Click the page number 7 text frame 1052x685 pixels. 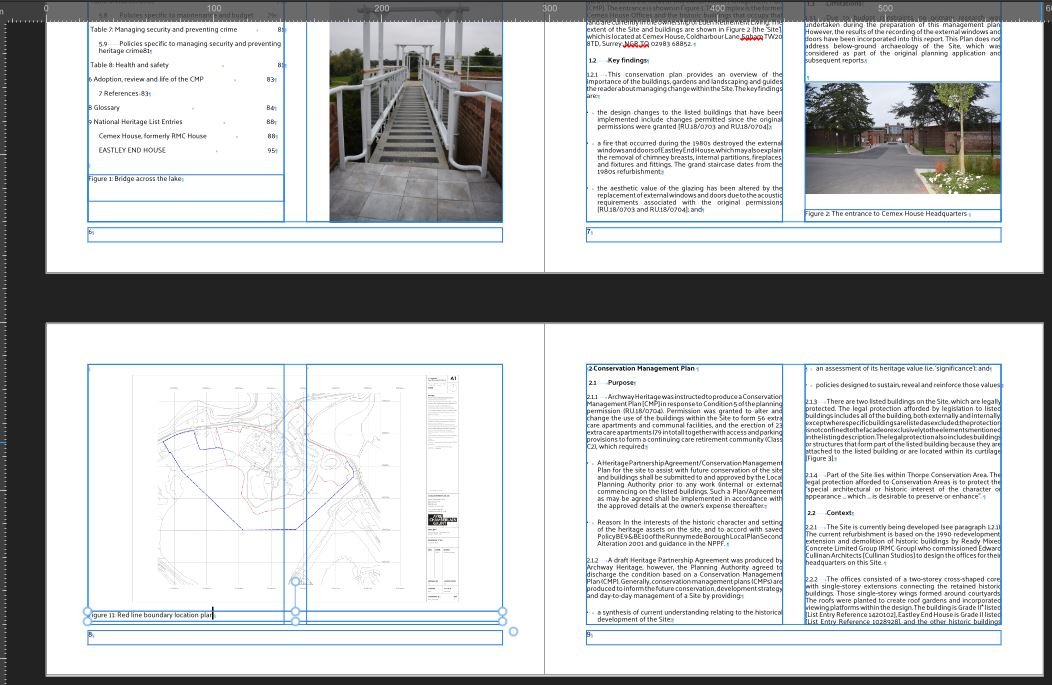point(794,235)
